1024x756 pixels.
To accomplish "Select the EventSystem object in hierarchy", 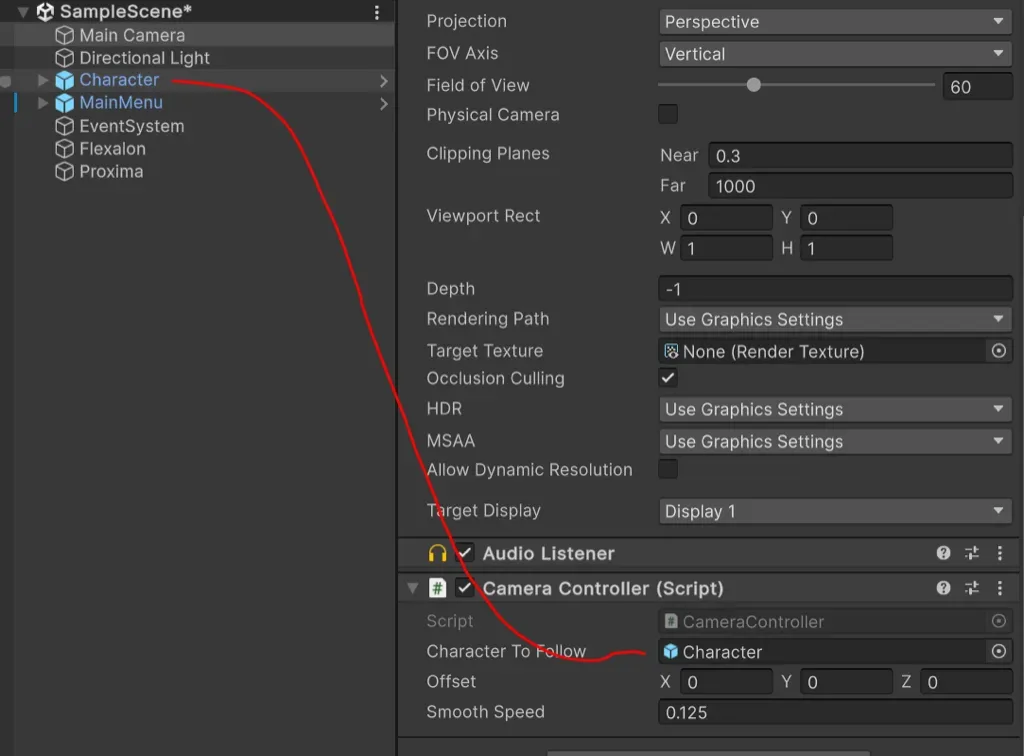I will tap(131, 126).
